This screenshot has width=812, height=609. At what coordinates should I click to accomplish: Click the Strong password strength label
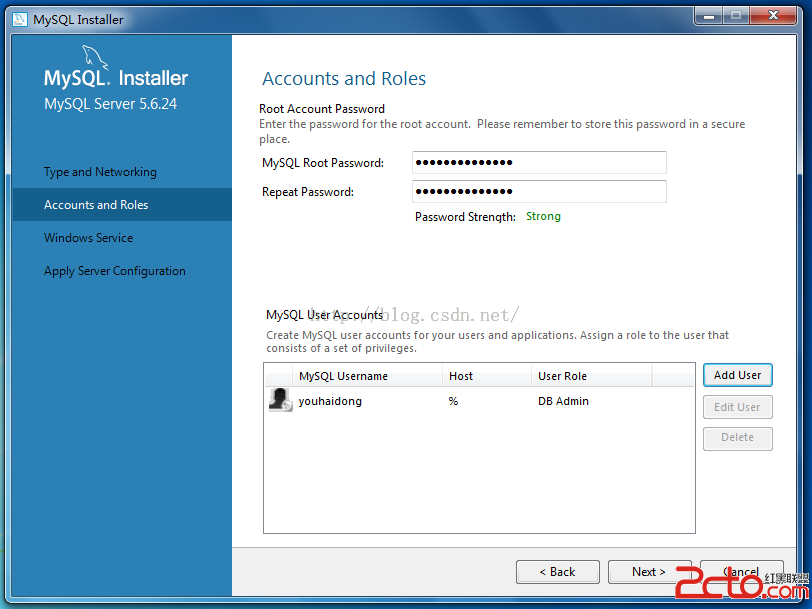click(x=543, y=216)
